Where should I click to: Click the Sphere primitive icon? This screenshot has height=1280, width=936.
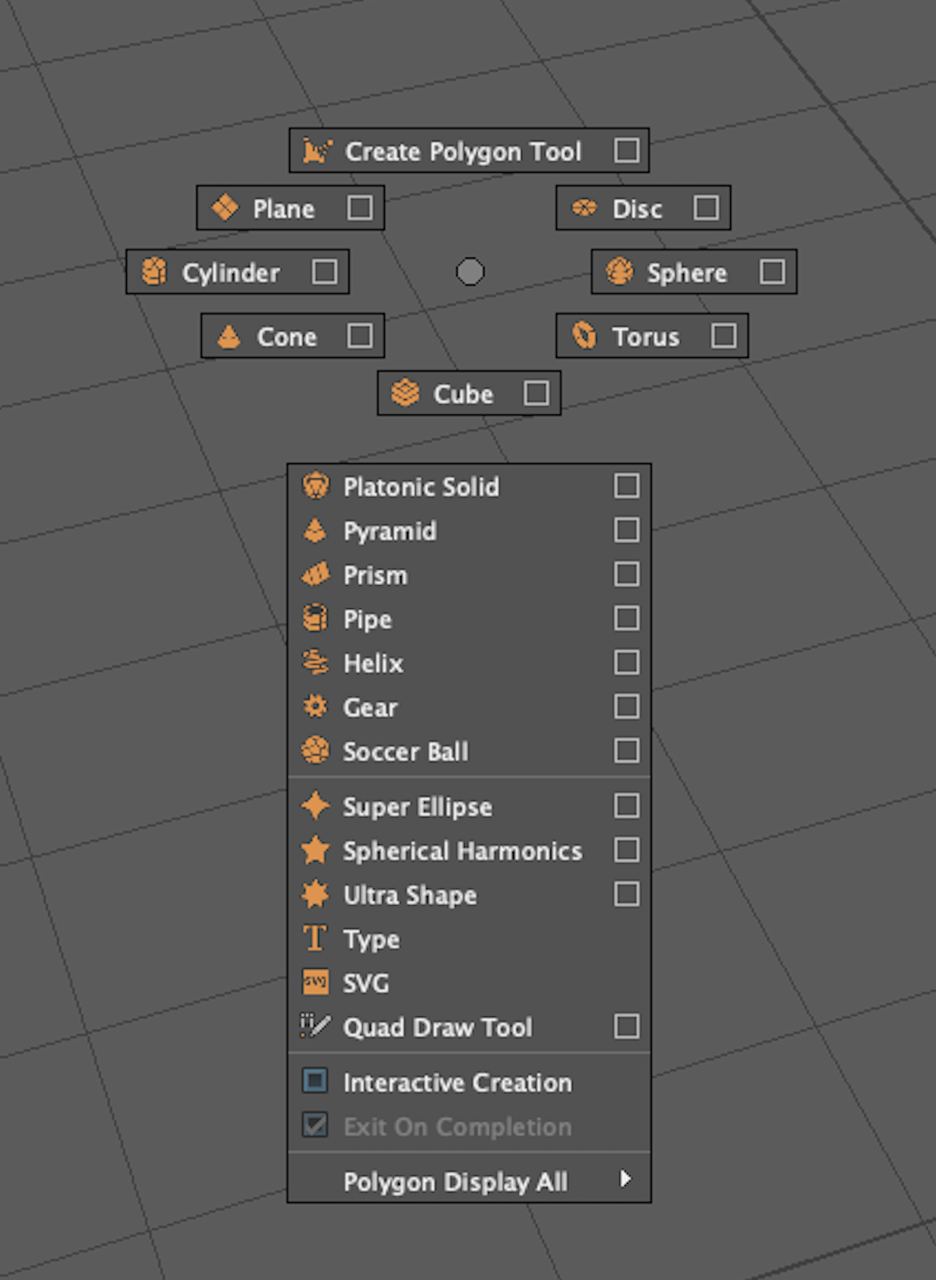click(x=619, y=272)
